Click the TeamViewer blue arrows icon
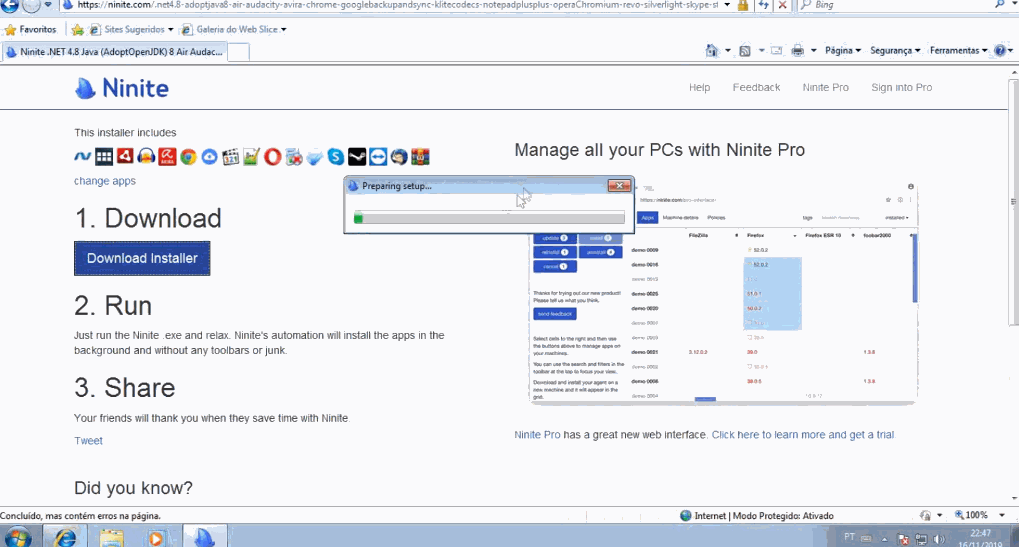The height and width of the screenshot is (547, 1019). pyautogui.click(x=378, y=157)
